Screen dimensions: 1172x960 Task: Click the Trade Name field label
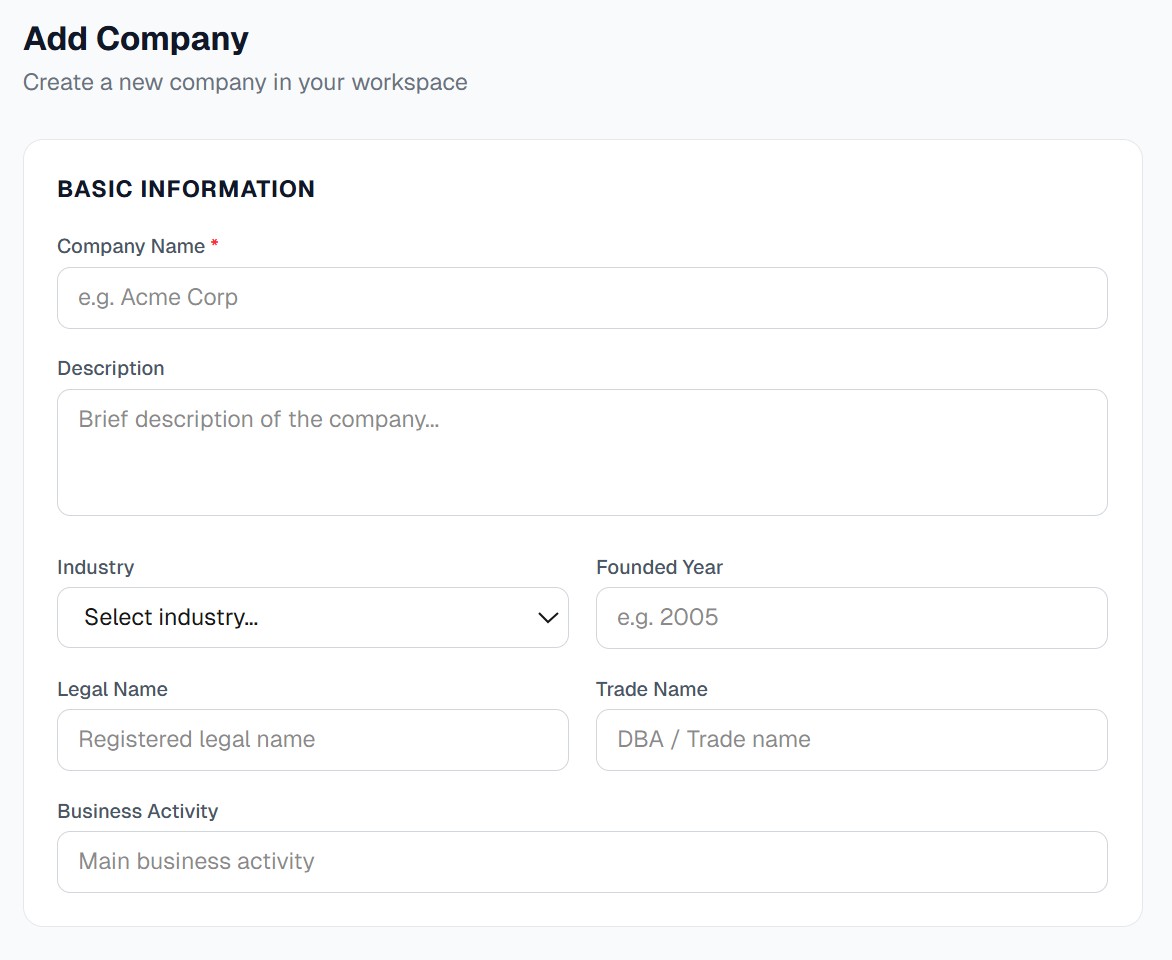651,689
